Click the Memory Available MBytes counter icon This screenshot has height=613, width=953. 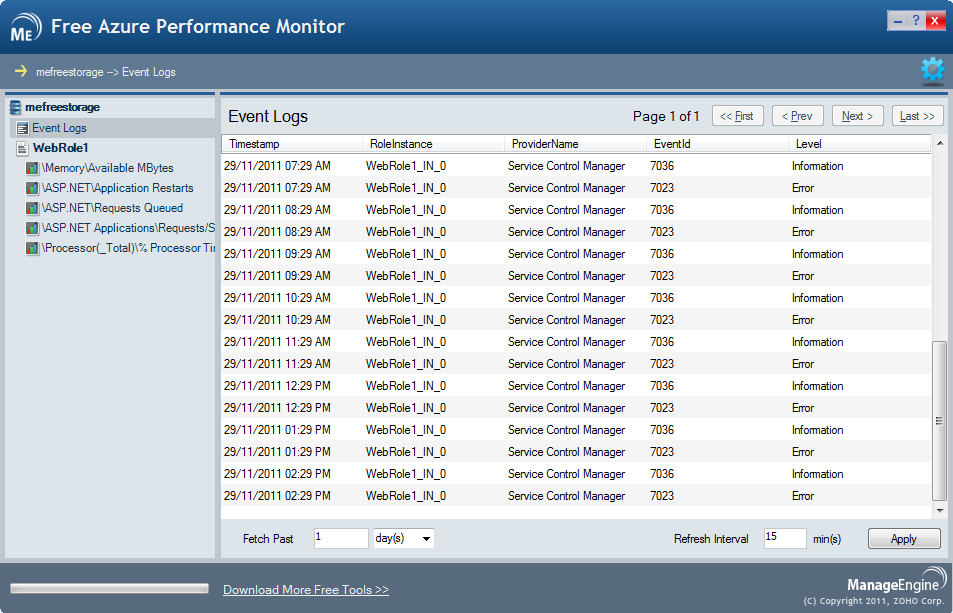tap(32, 168)
